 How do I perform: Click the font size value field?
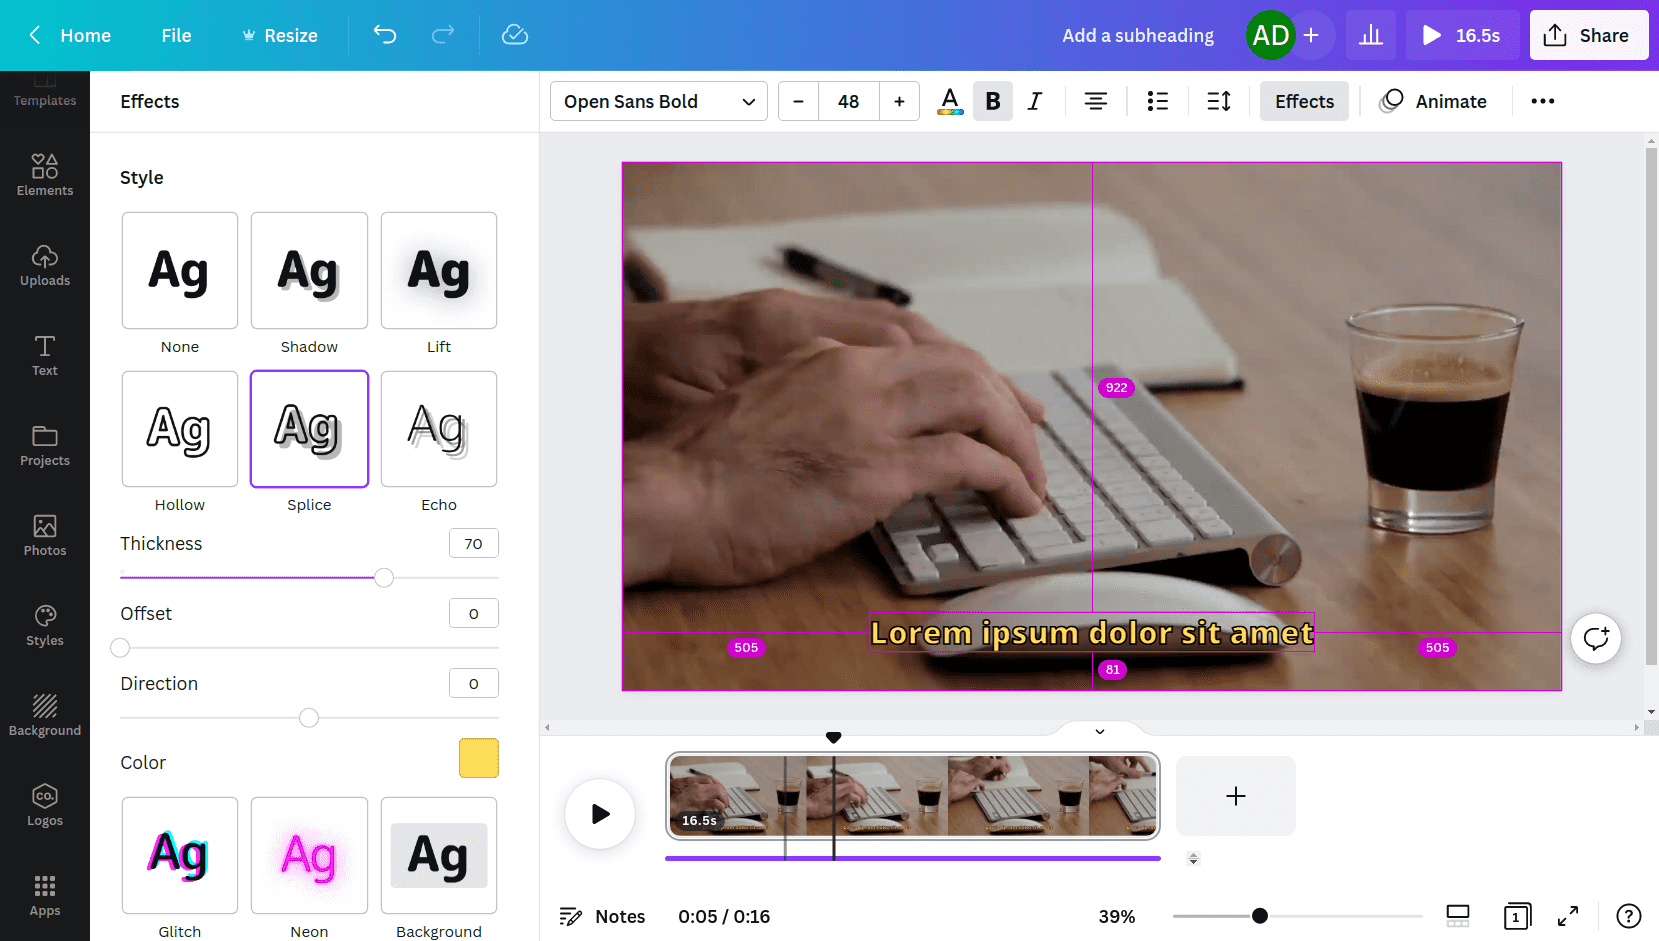[x=849, y=101]
